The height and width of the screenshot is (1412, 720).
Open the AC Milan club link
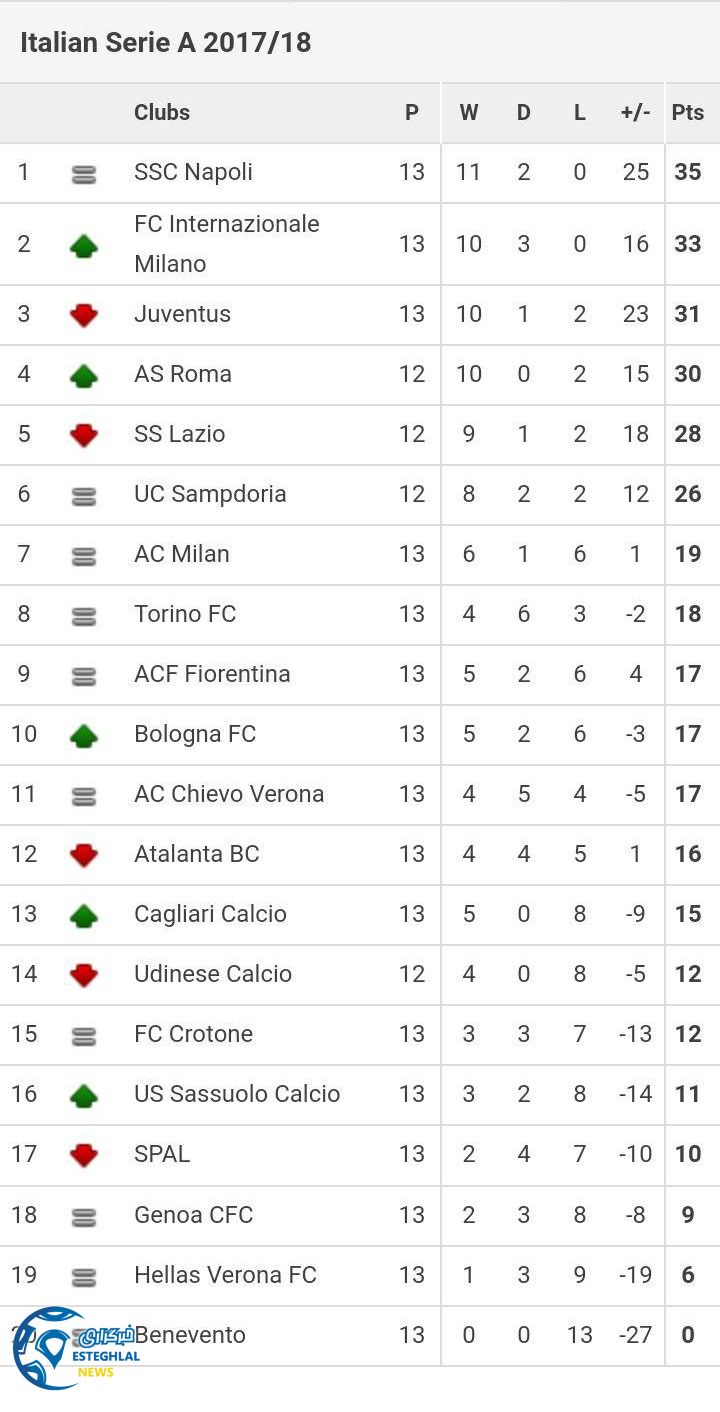[x=182, y=554]
